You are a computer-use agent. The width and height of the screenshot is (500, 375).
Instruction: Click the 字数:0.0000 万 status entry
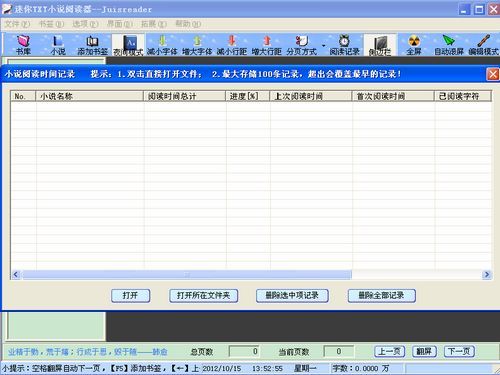[361, 368]
